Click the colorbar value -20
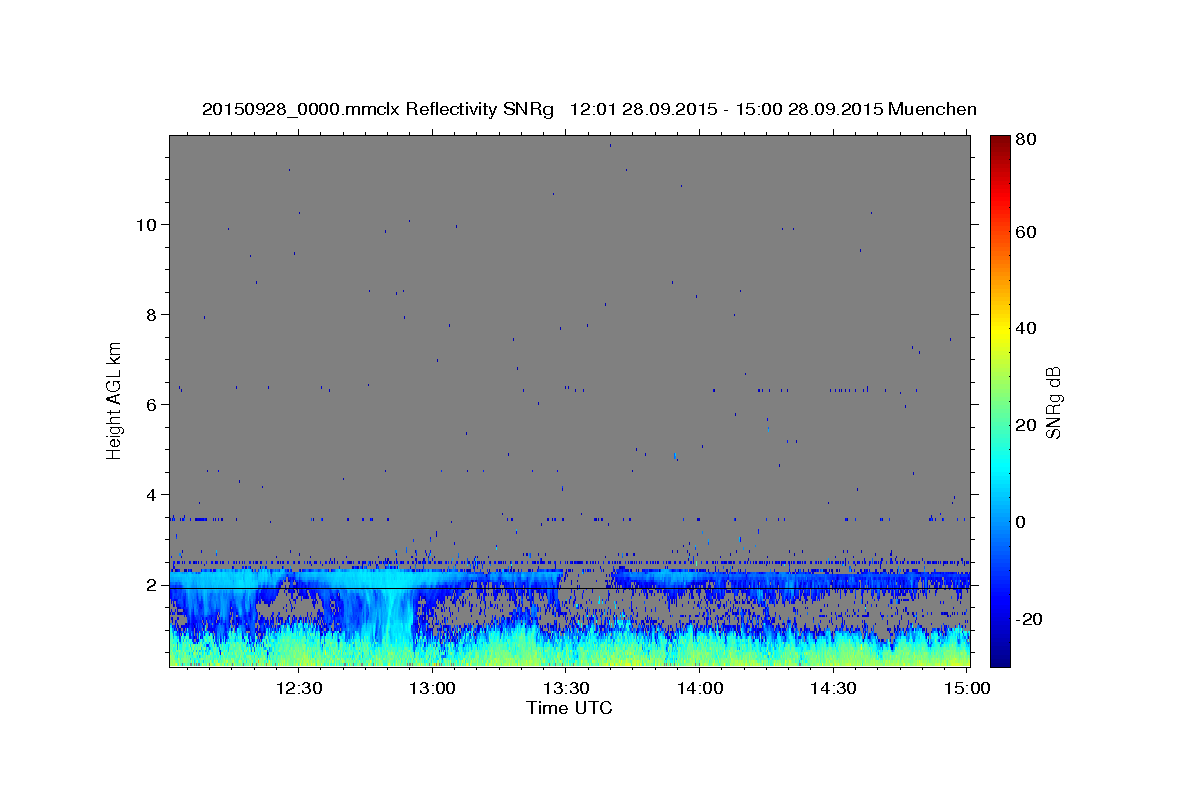1200x800 pixels. (x=1030, y=618)
